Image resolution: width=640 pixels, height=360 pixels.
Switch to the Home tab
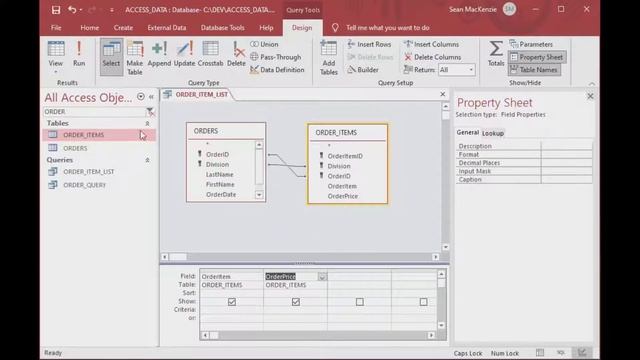click(89, 28)
